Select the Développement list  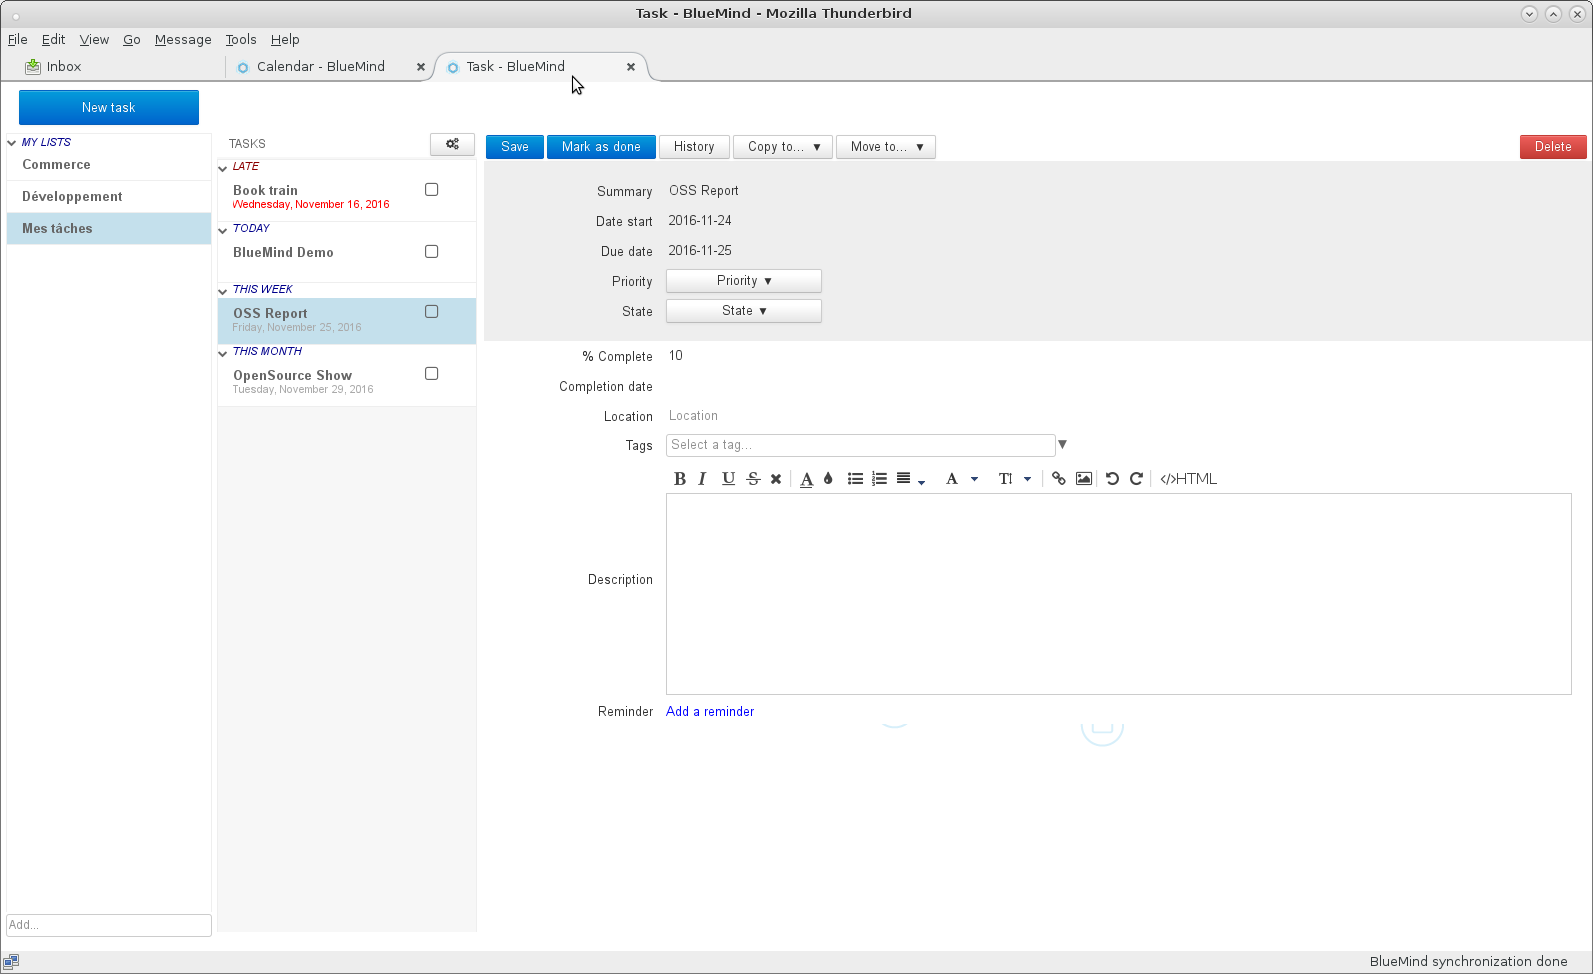(109, 197)
